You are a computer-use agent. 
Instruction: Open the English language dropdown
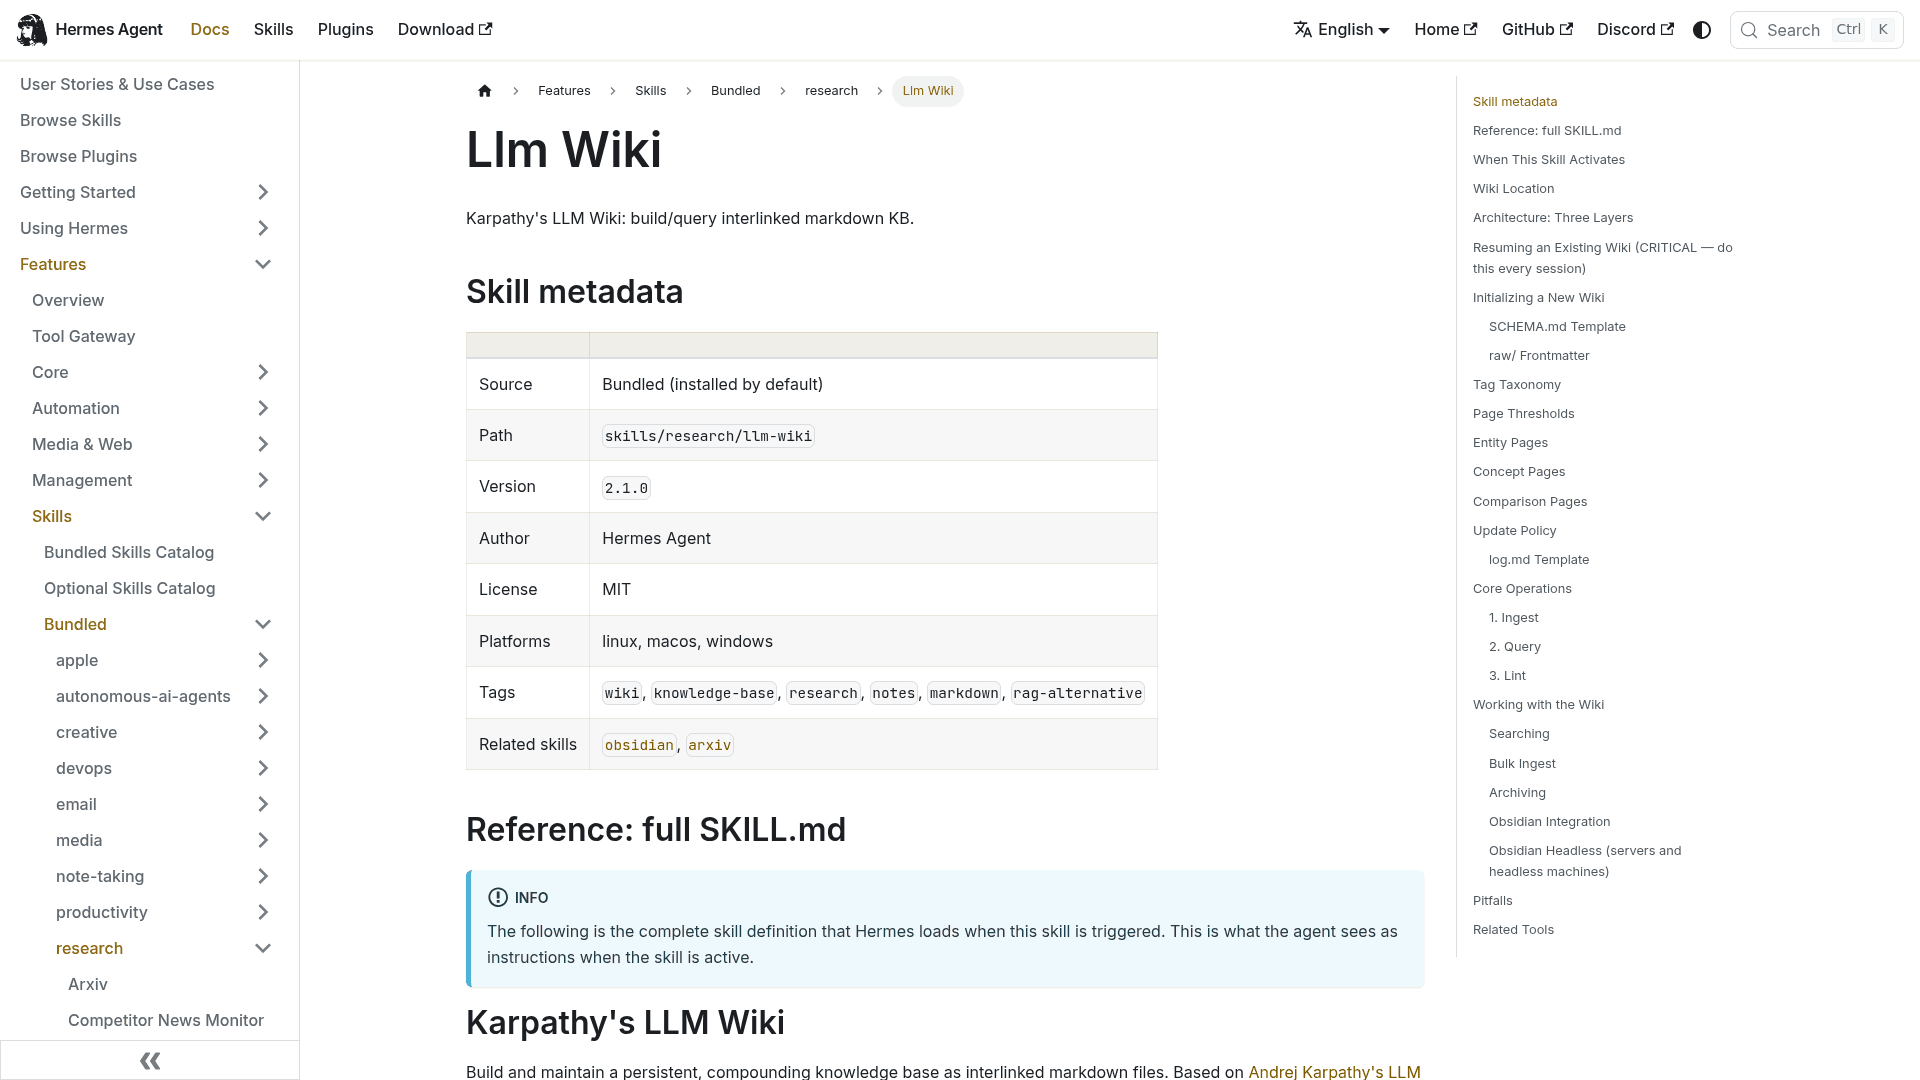(x=1341, y=29)
